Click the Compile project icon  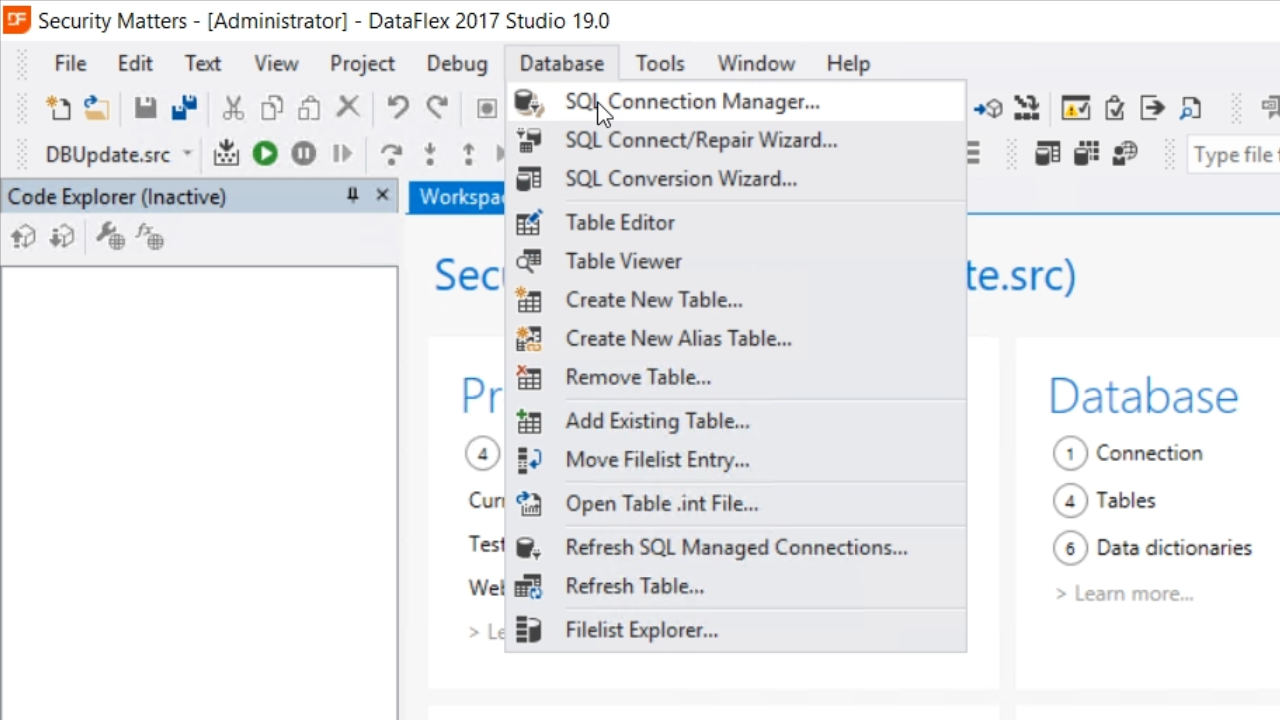(227, 153)
